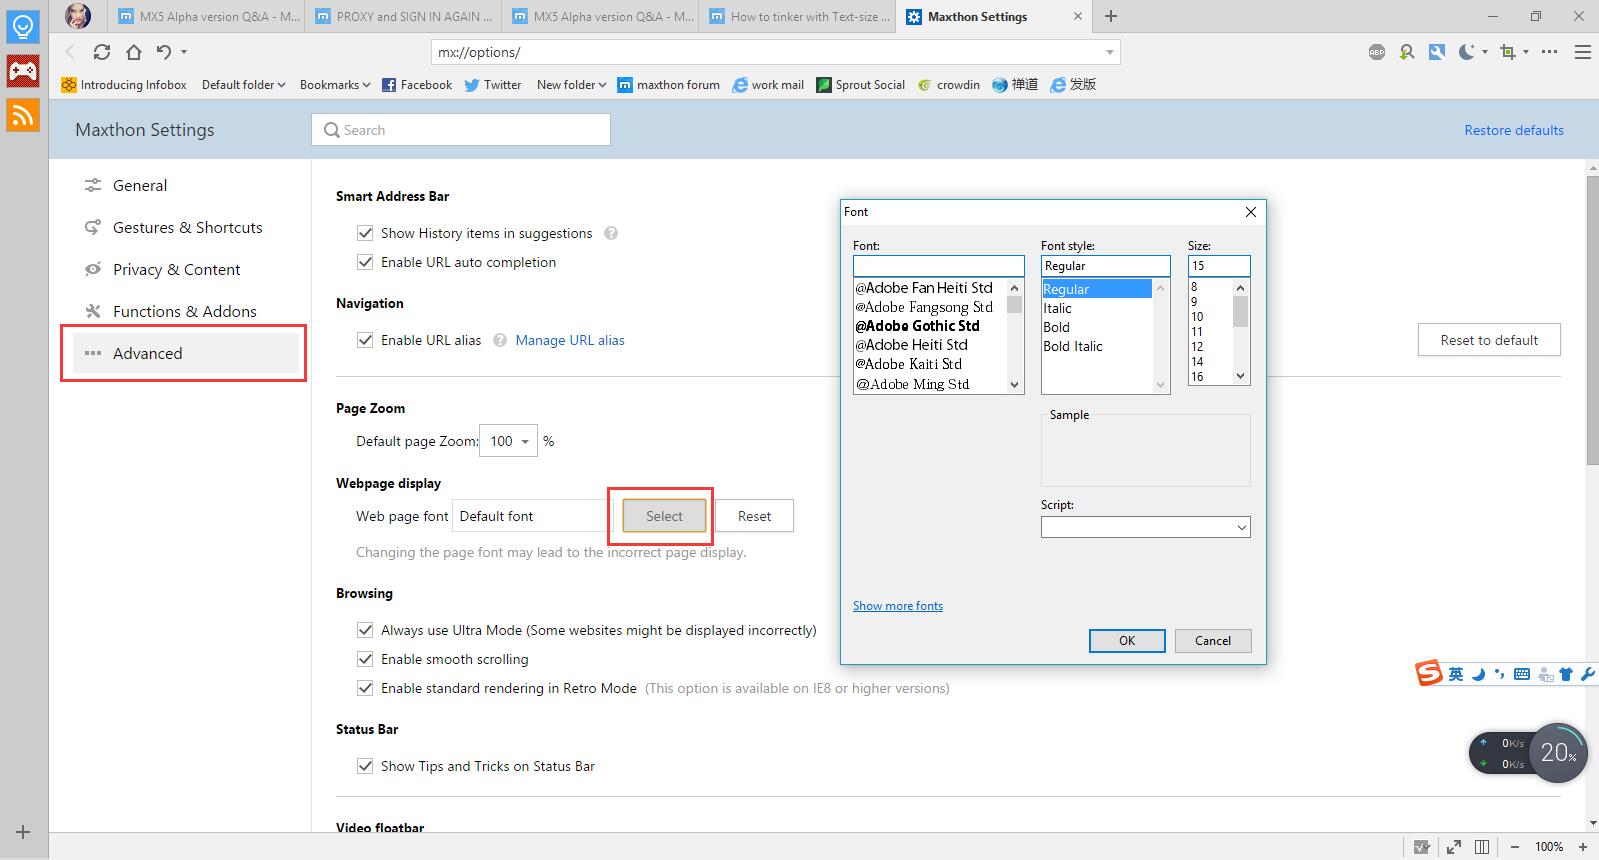Open undo history dropdown arrow

183,52
